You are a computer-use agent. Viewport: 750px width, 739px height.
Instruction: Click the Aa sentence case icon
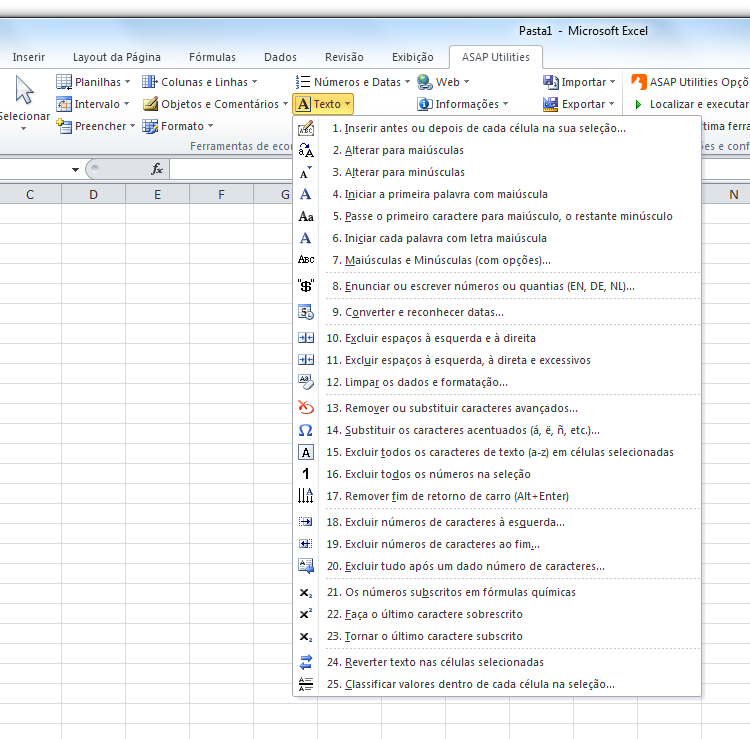click(306, 216)
